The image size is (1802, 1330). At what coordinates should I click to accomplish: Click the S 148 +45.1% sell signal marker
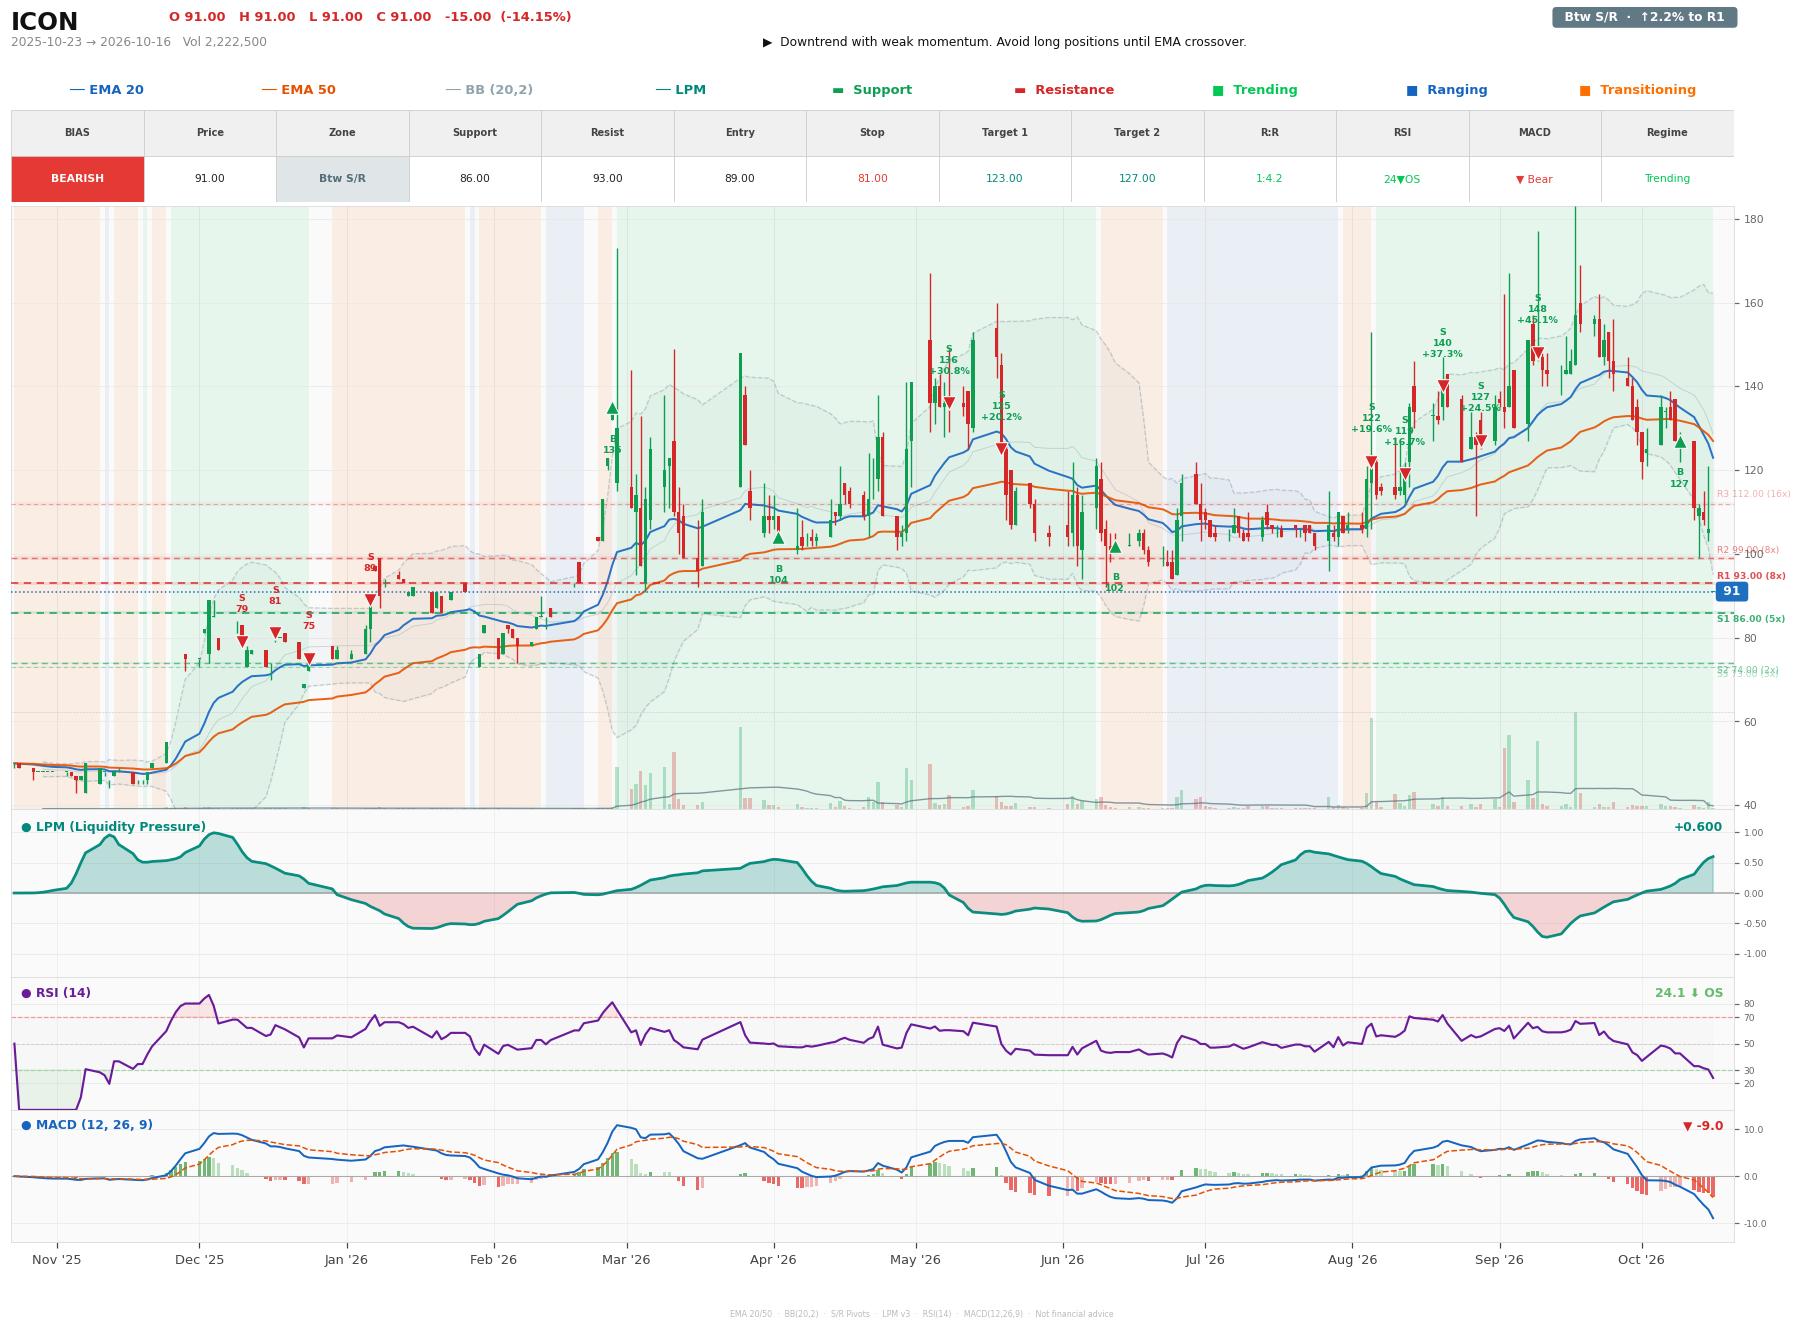point(1537,353)
